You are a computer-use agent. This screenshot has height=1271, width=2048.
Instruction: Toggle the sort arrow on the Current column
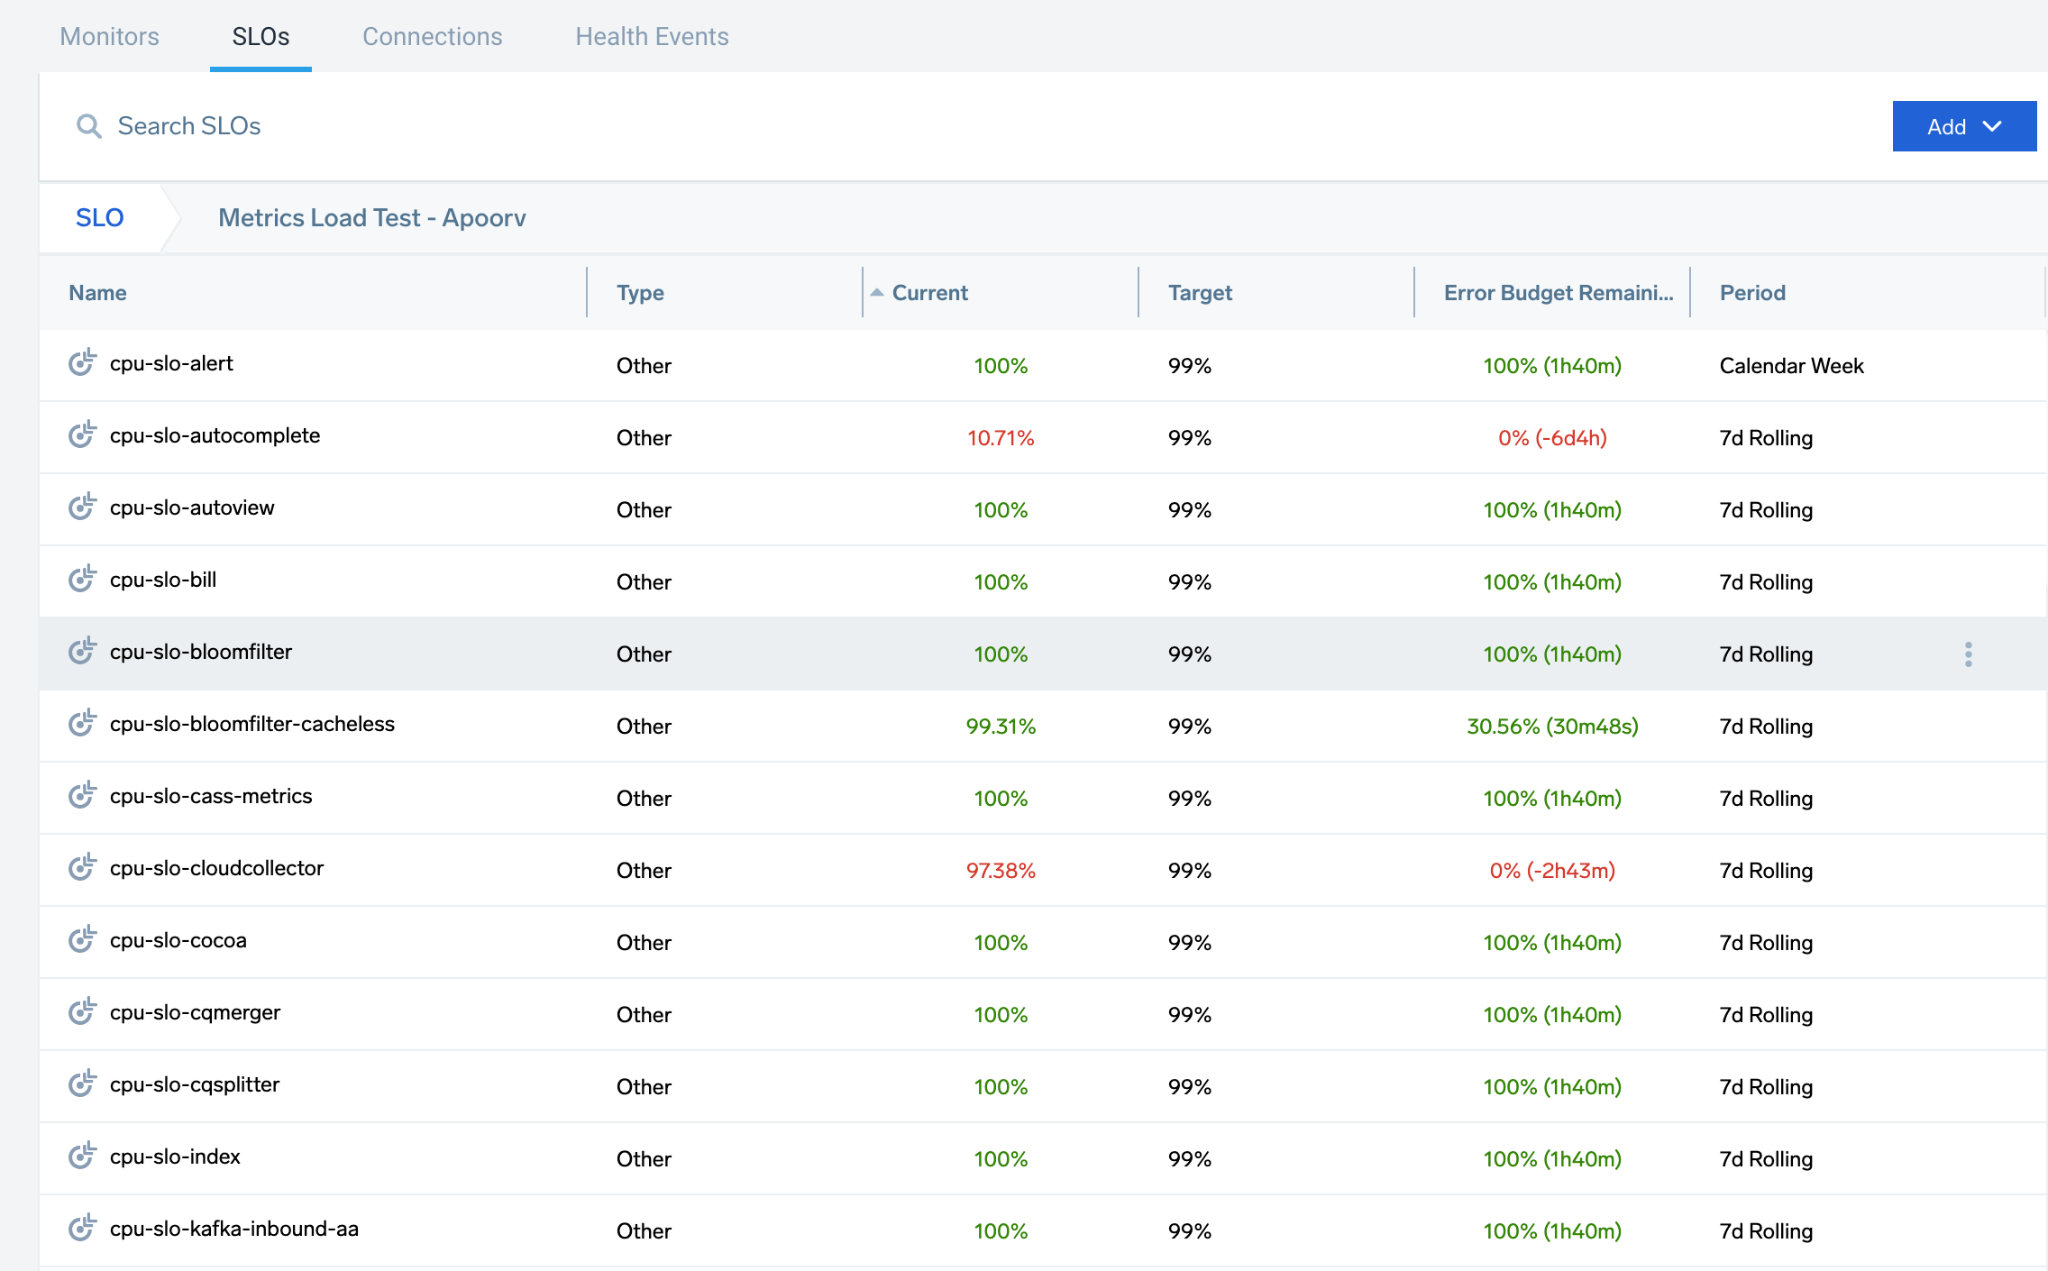876,292
